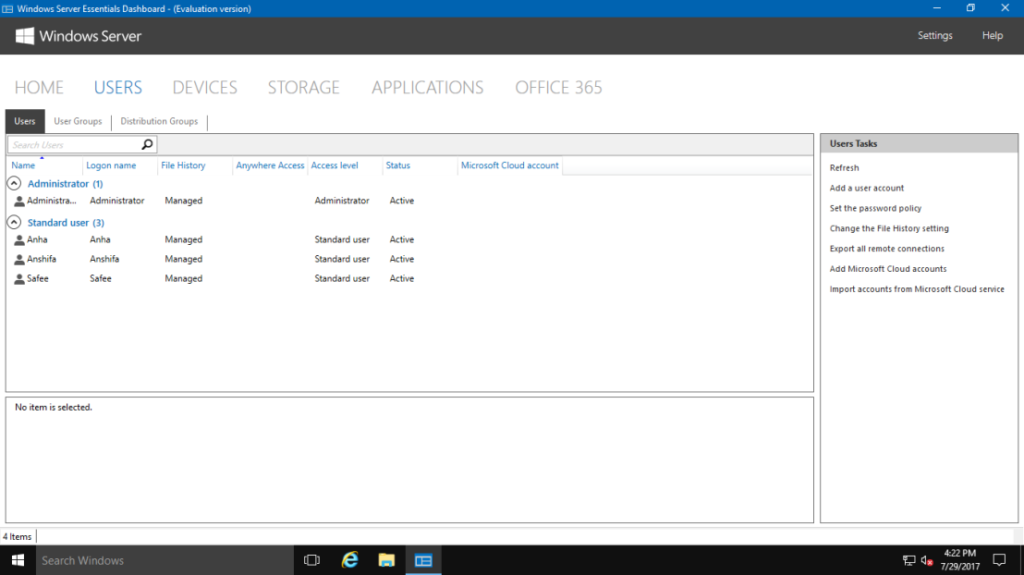Click the network icon in the system tray
Screen dimensions: 1024x575
point(908,560)
